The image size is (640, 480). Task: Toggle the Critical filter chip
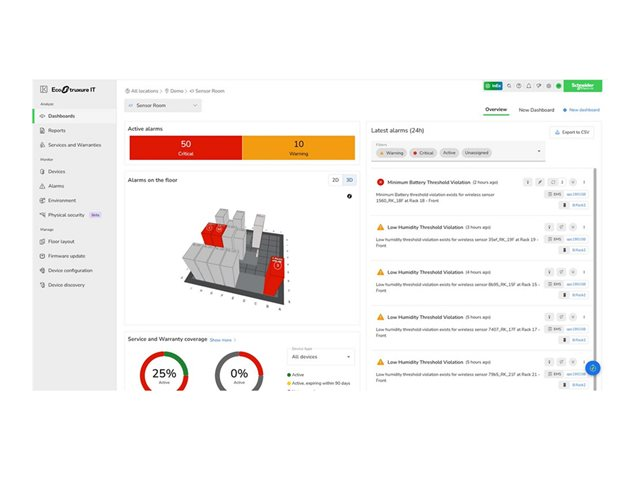click(x=424, y=153)
